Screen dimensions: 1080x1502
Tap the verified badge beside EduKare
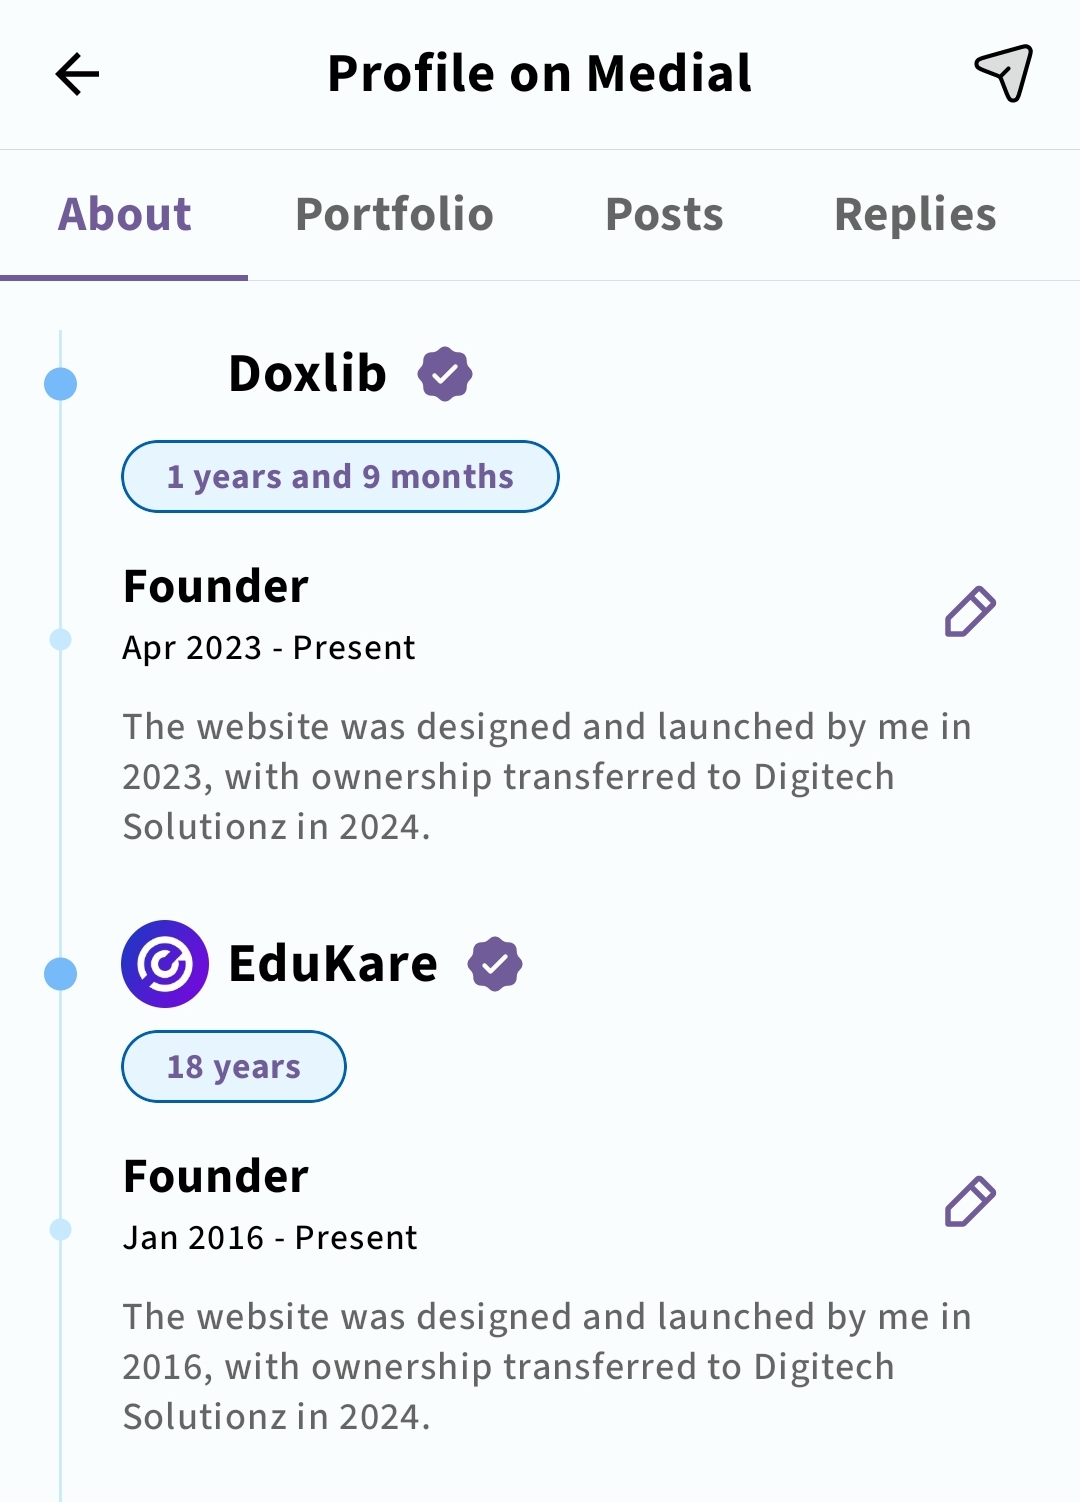[x=495, y=964]
